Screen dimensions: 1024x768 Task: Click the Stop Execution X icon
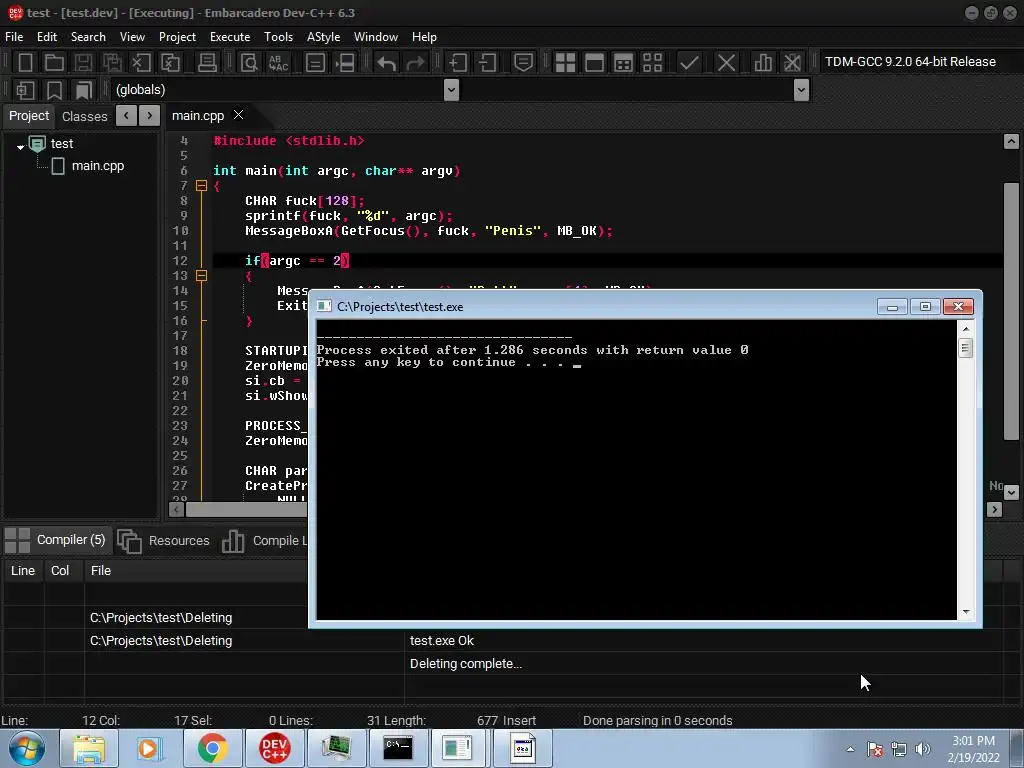click(x=726, y=63)
